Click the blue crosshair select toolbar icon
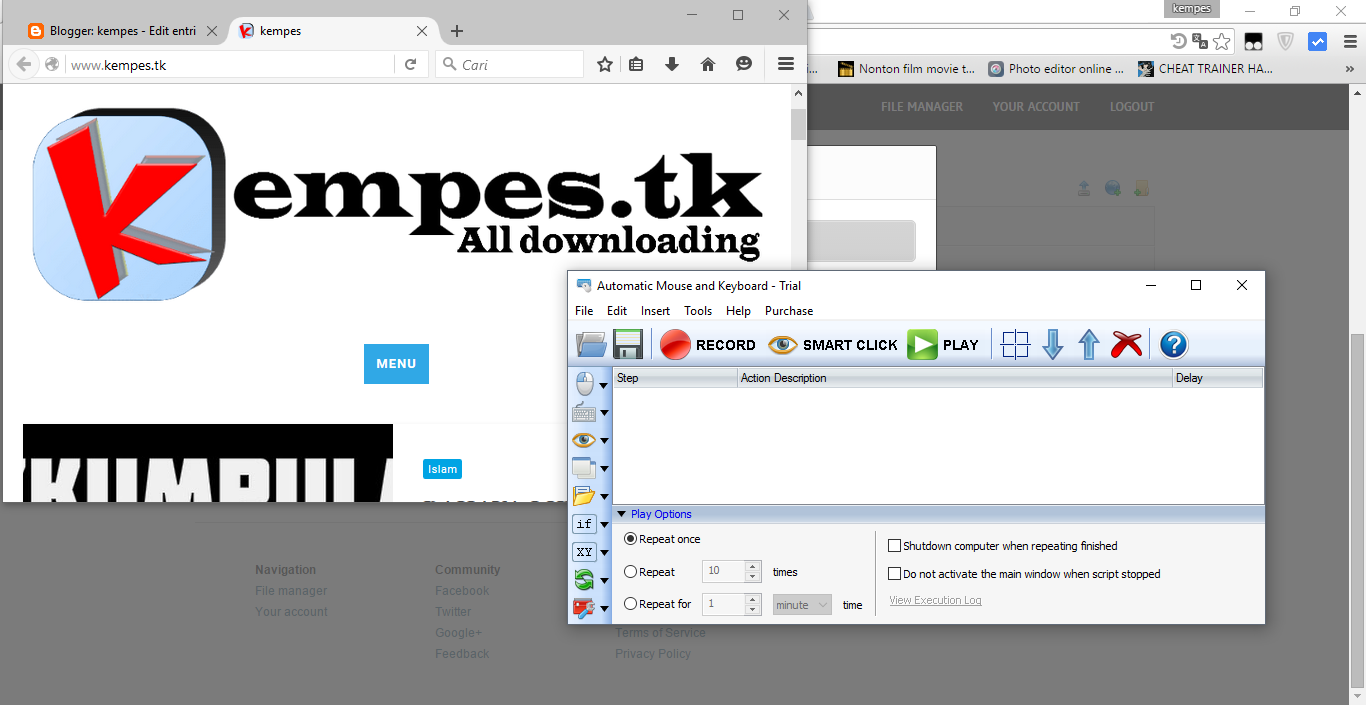This screenshot has height=705, width=1366. [1015, 345]
